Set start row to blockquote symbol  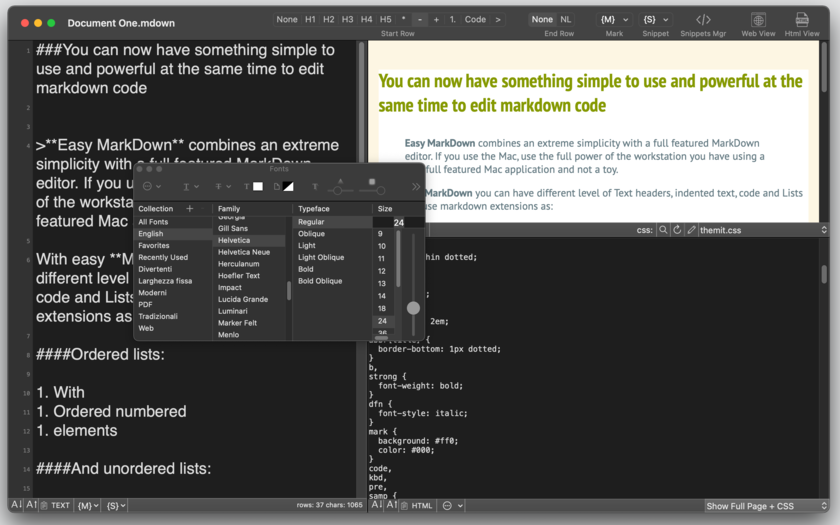coord(498,19)
